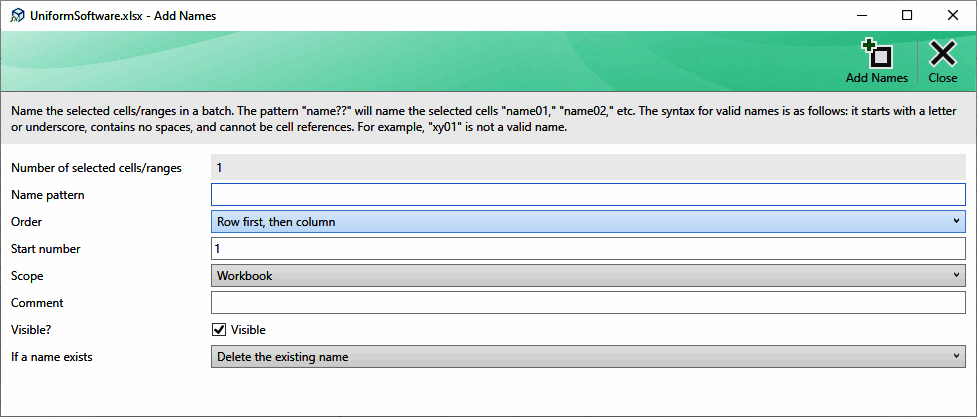Click the Scope dropdown chevron
The height and width of the screenshot is (417, 977).
[x=956, y=275]
